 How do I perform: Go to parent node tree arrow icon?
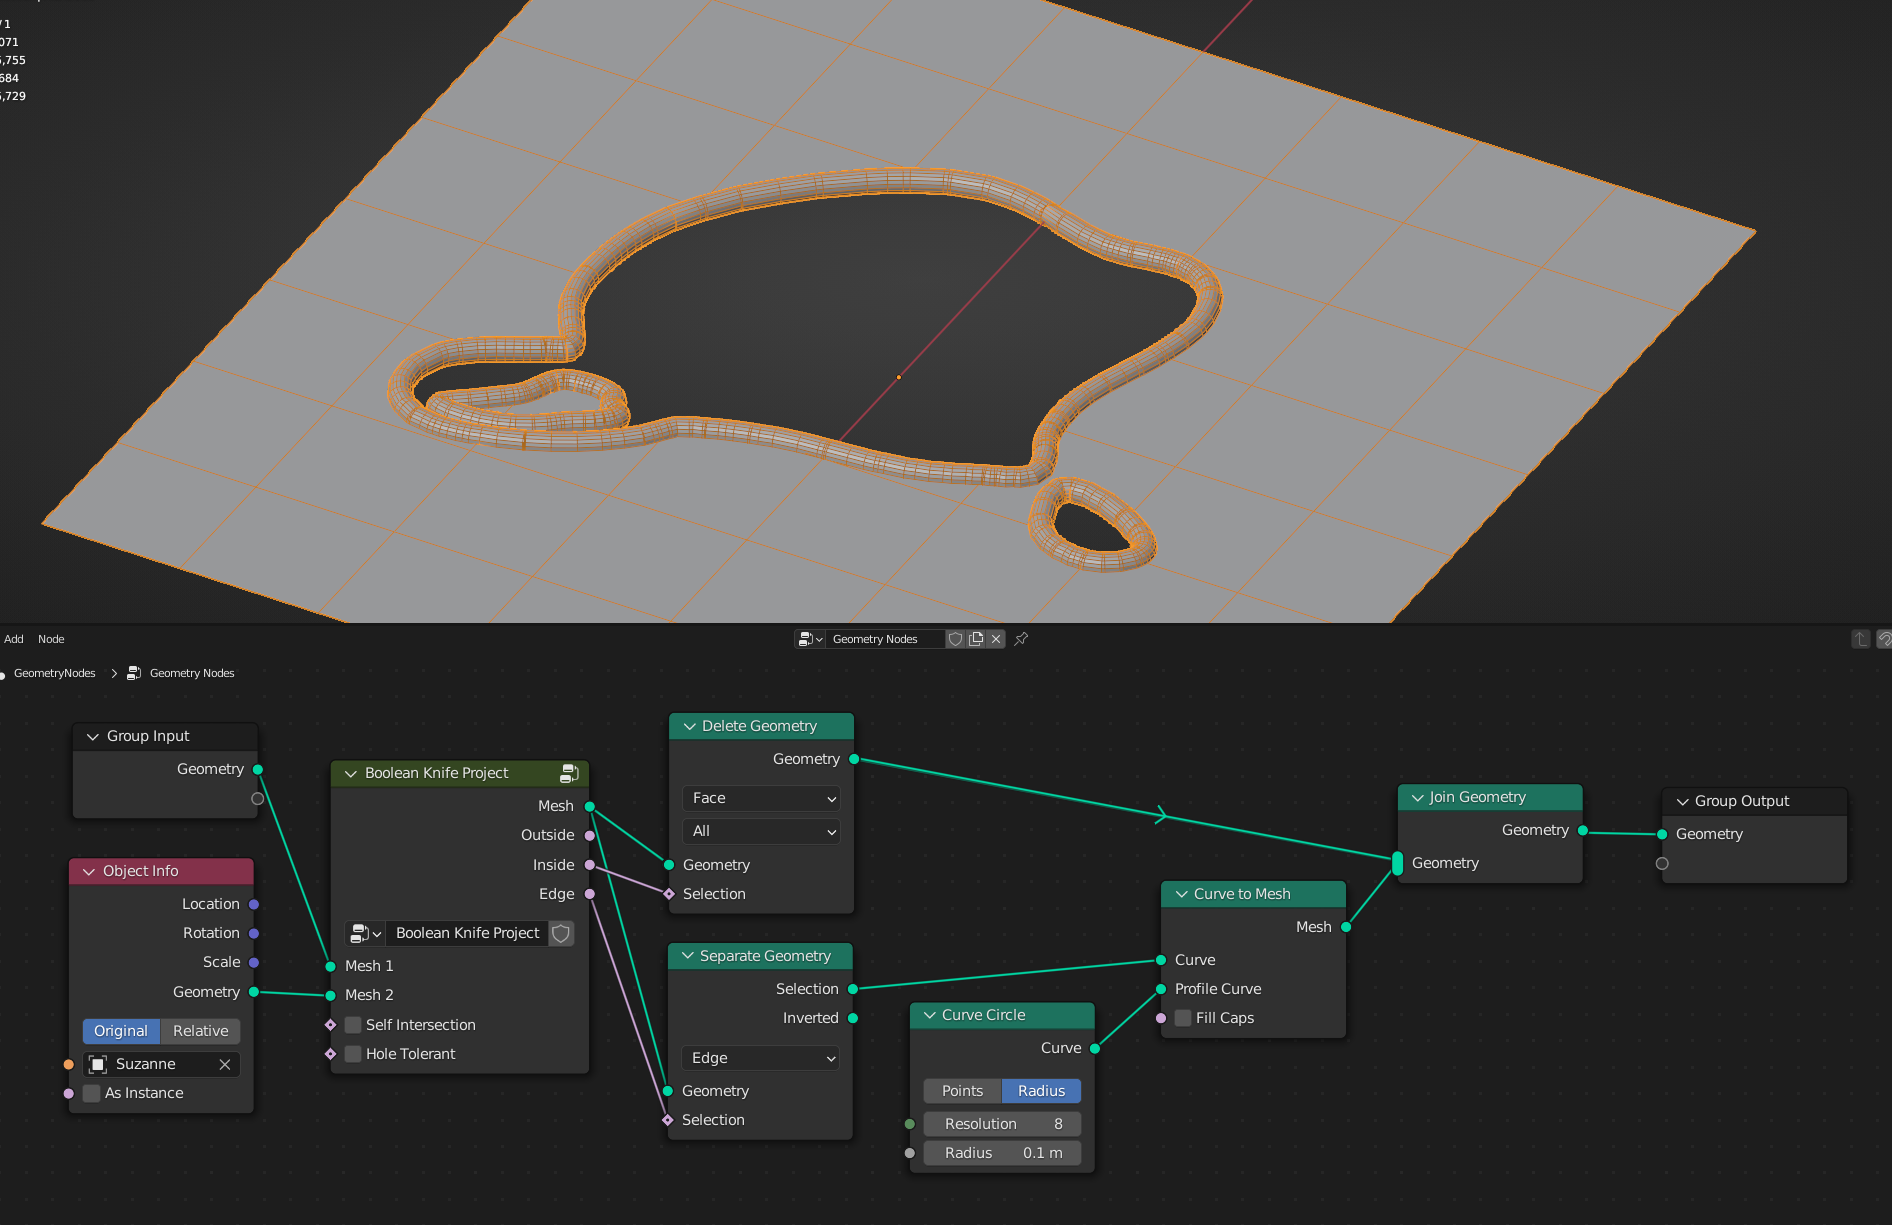tap(1860, 639)
